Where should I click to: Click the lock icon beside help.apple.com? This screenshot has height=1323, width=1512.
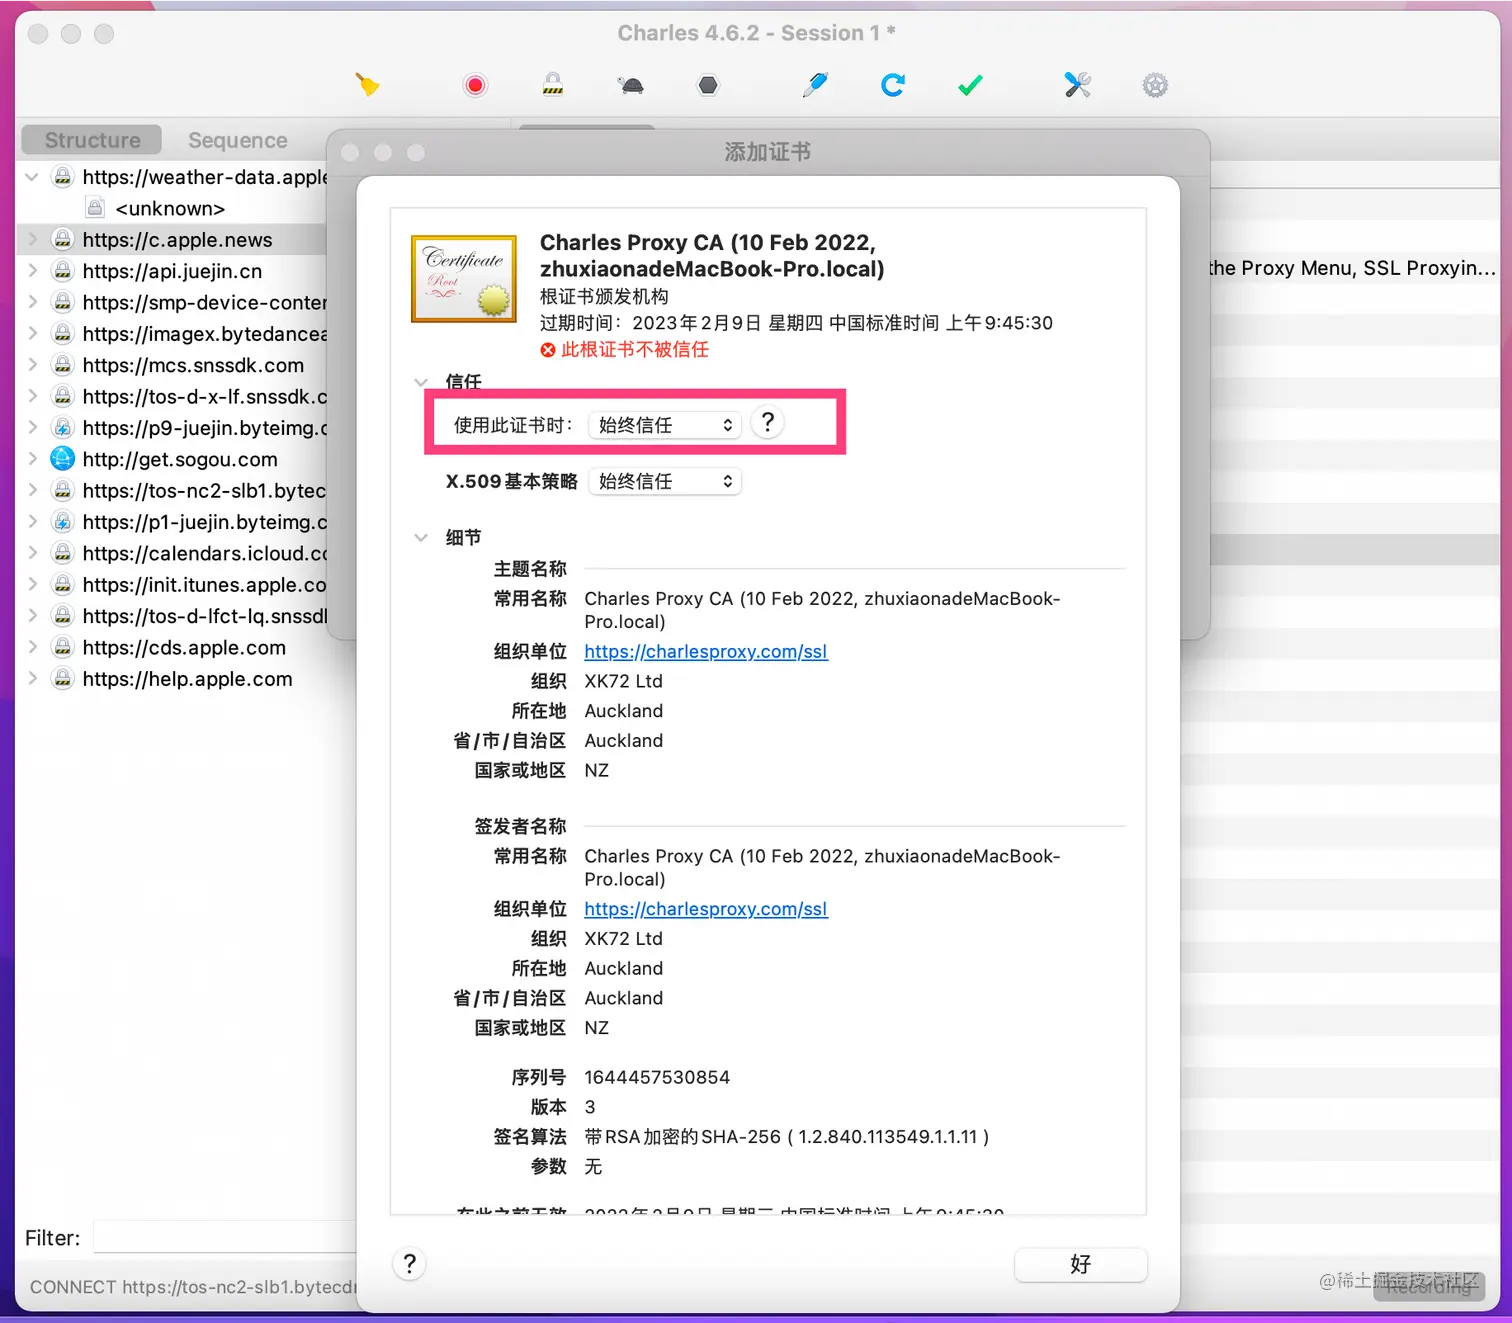(x=62, y=679)
